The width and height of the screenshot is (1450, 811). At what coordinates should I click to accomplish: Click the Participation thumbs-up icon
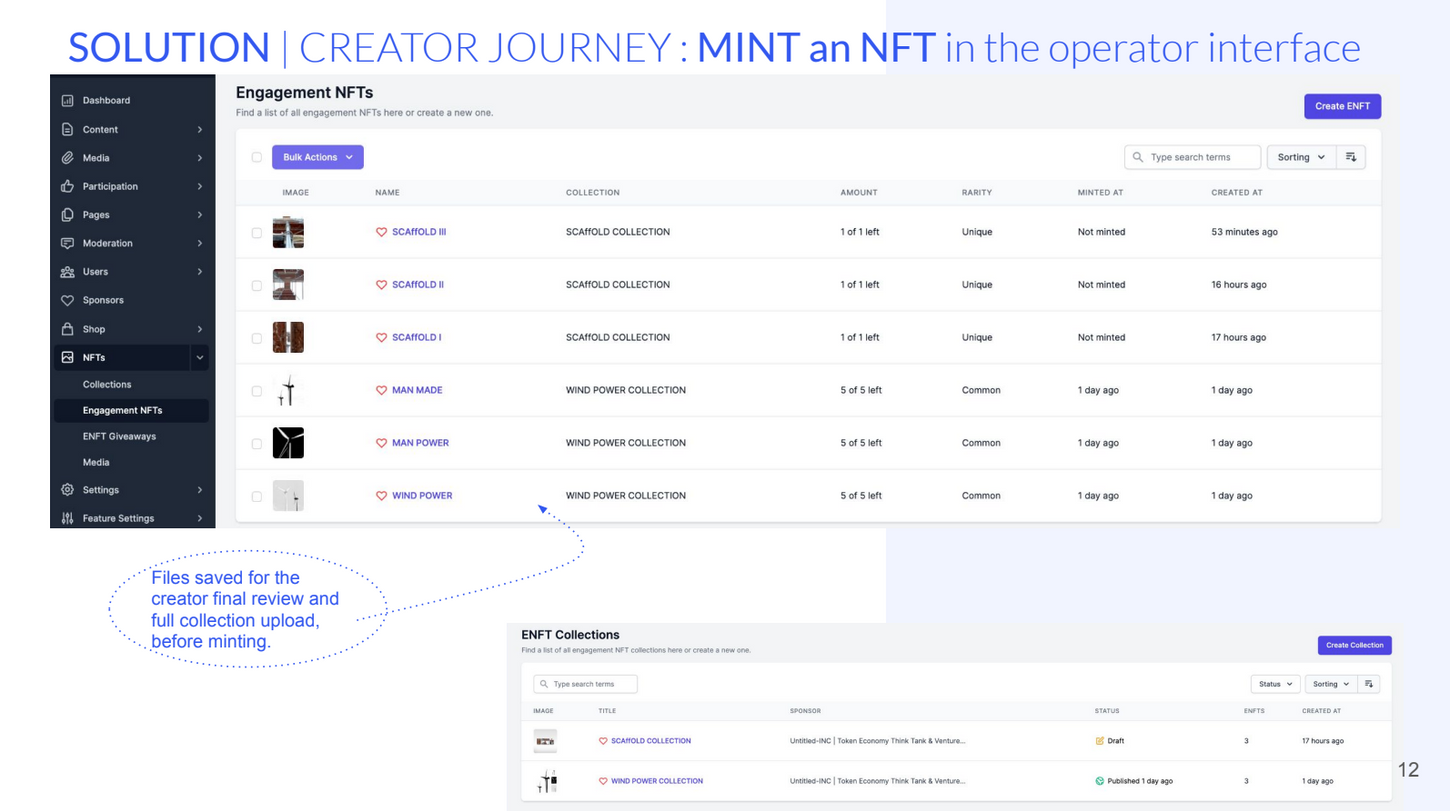coord(67,186)
